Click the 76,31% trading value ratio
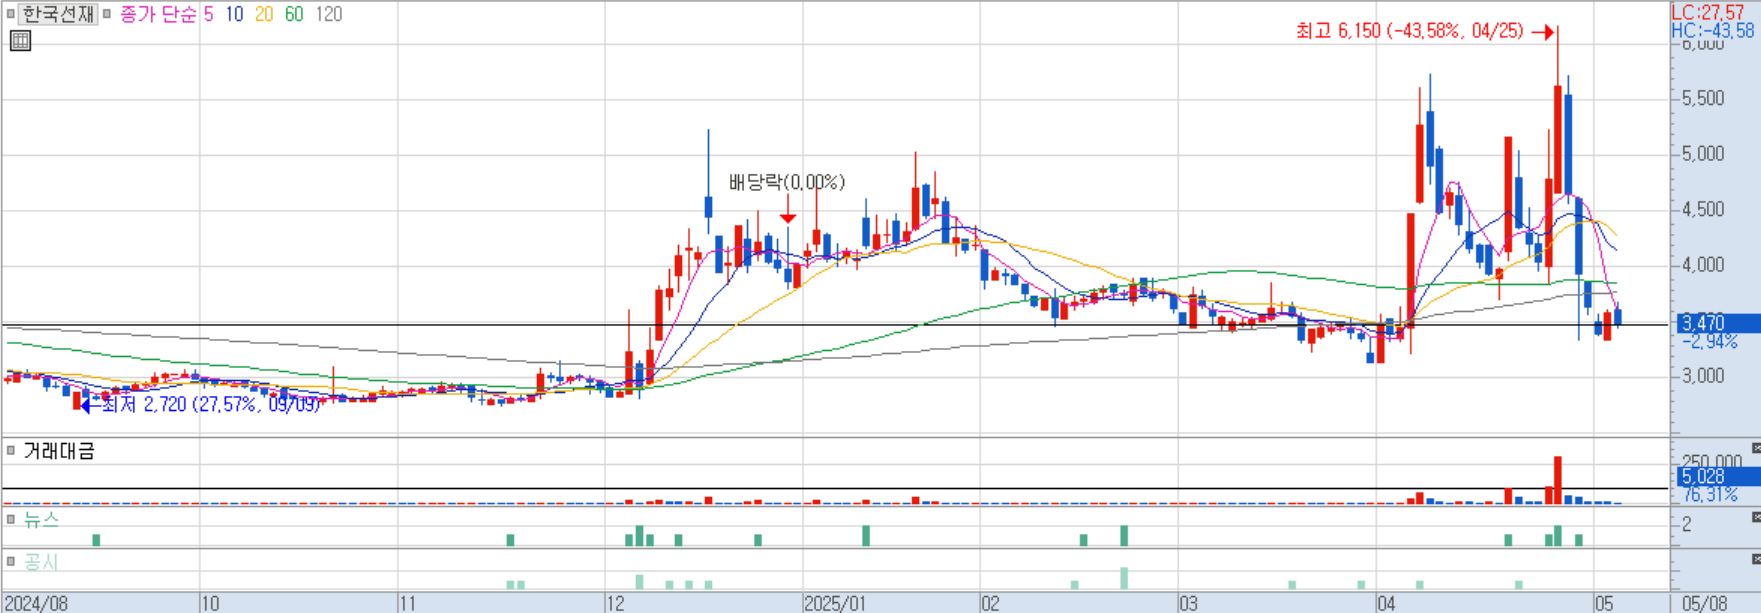 click(x=1710, y=495)
